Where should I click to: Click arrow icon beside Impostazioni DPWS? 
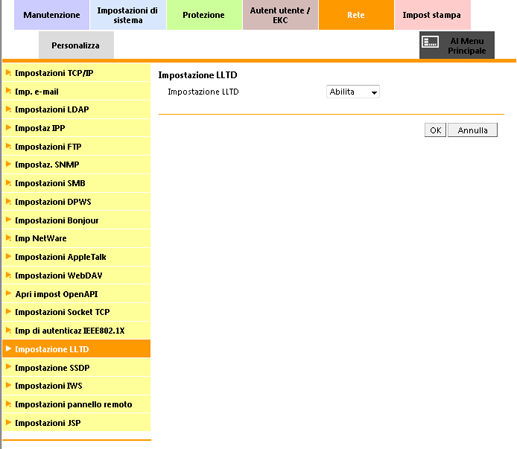pos(9,201)
